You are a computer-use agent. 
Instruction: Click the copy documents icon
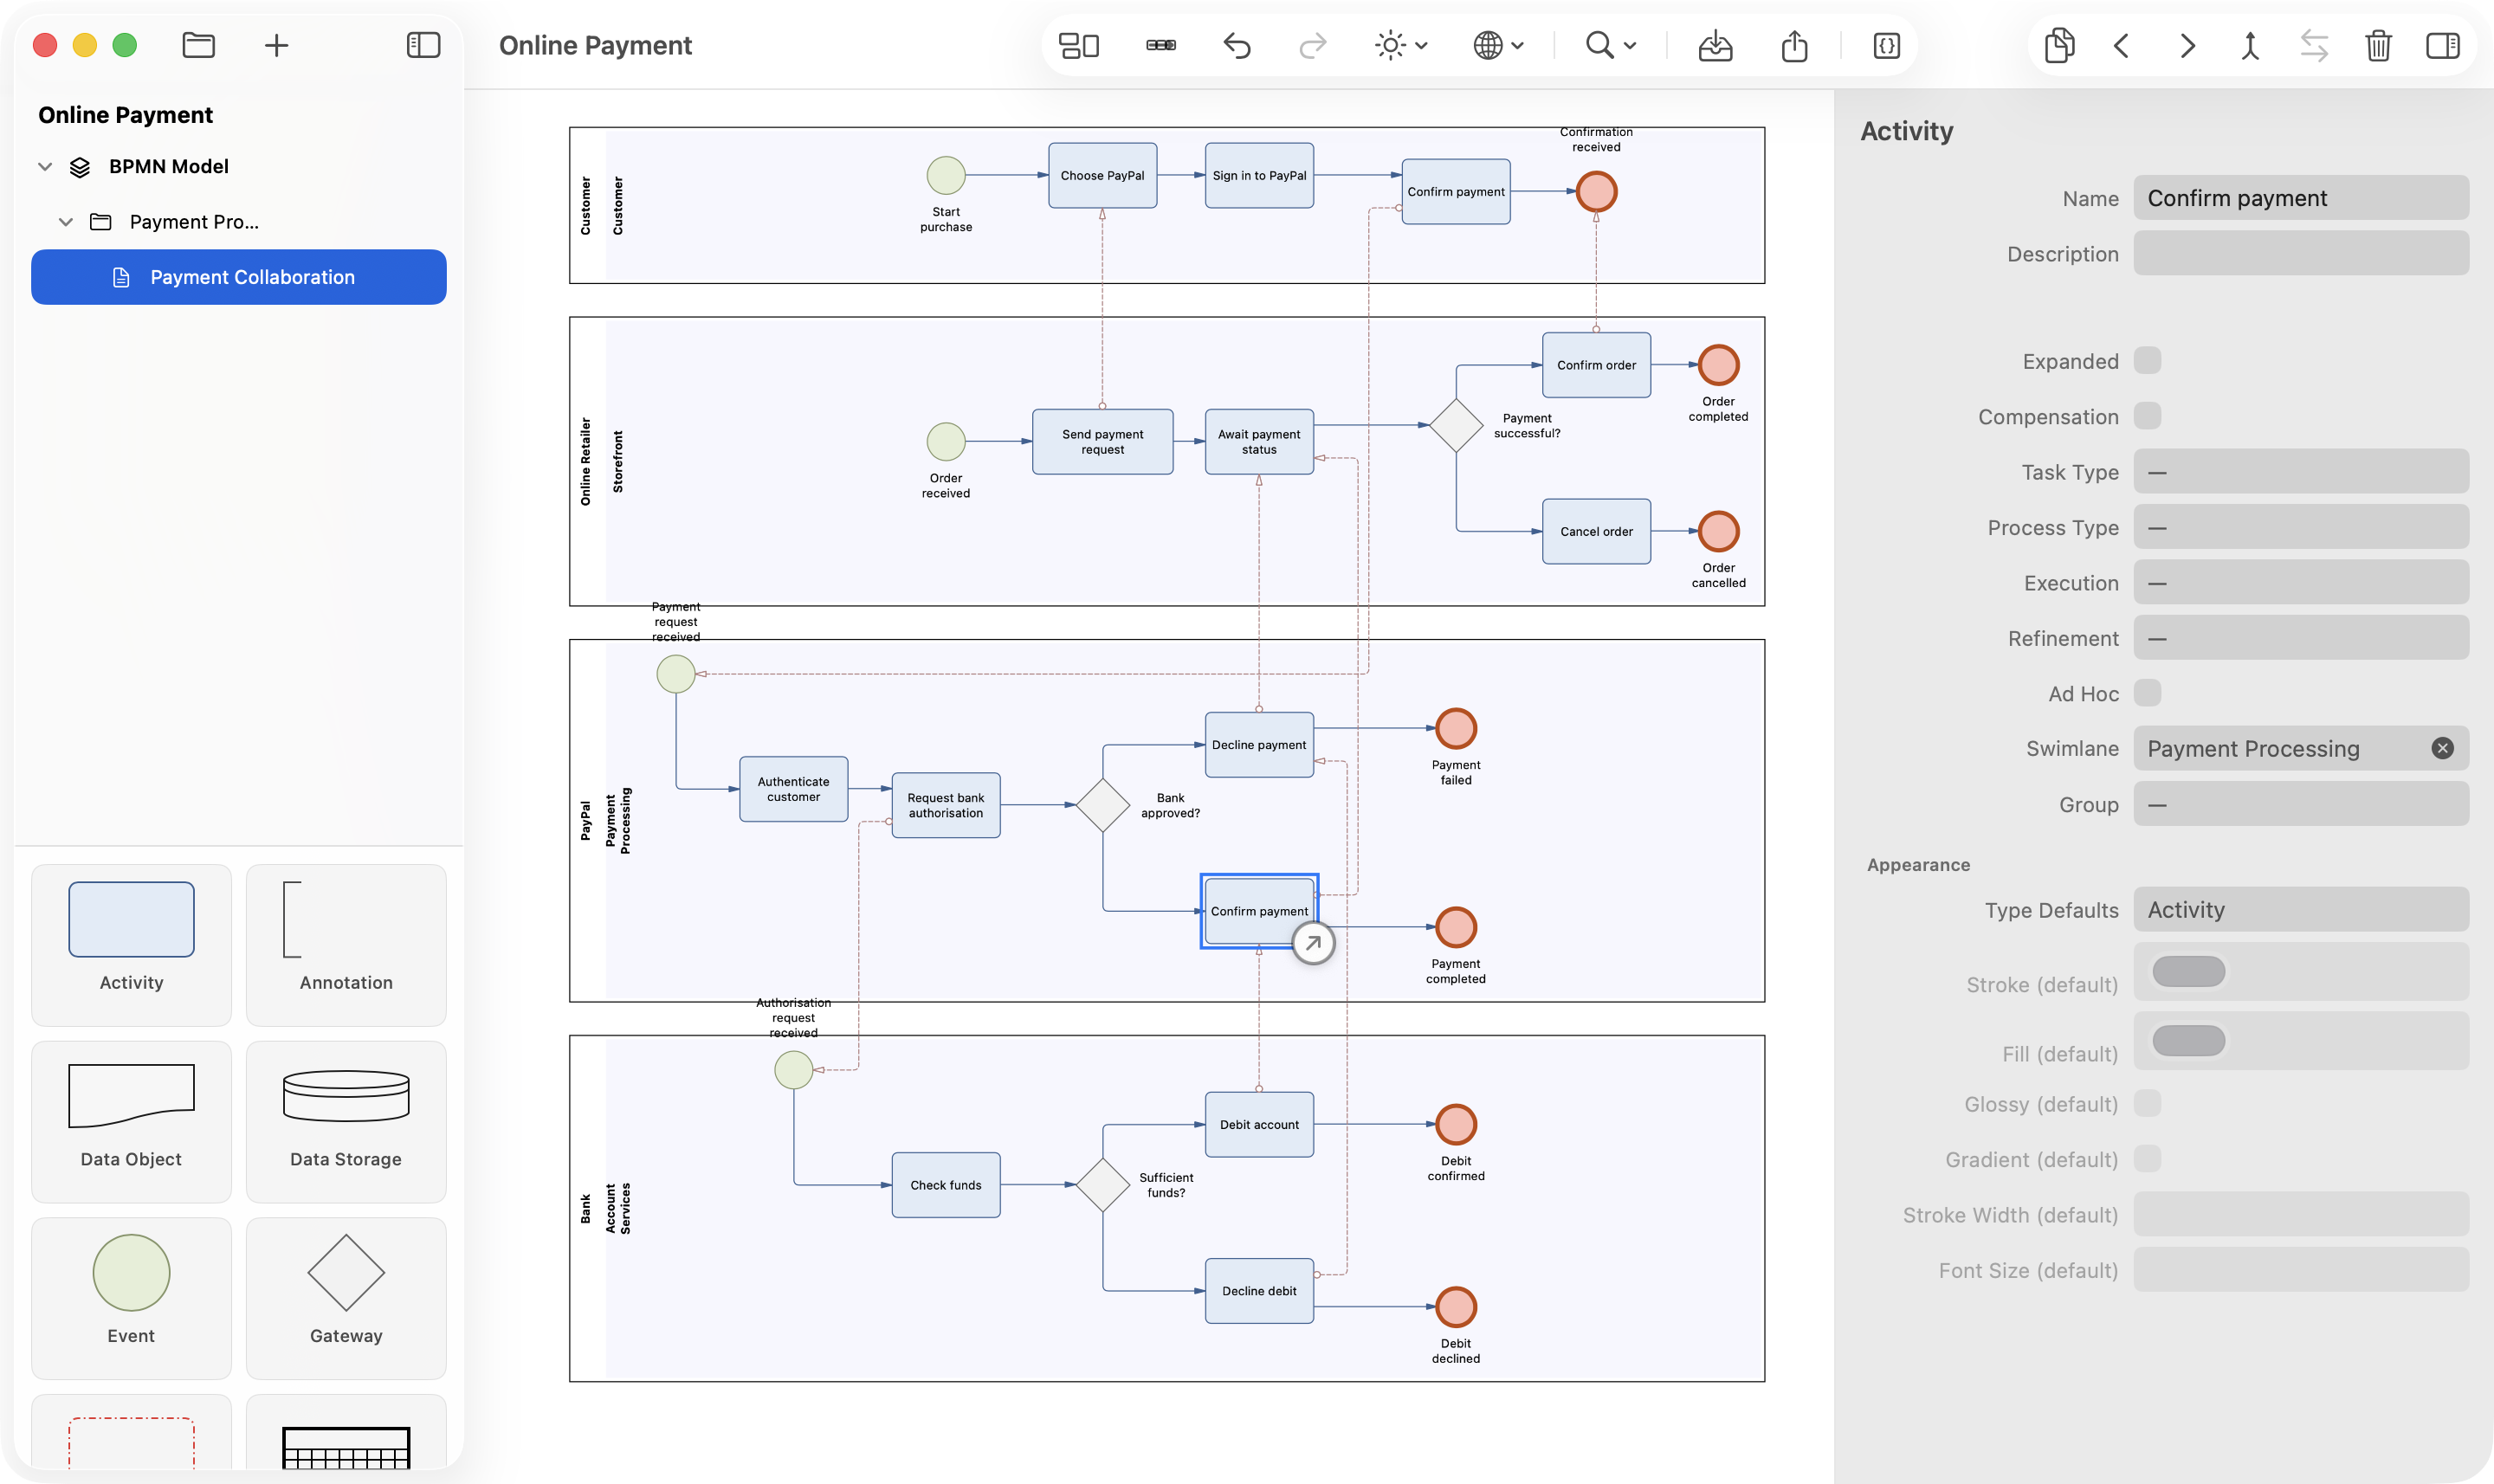(2059, 45)
